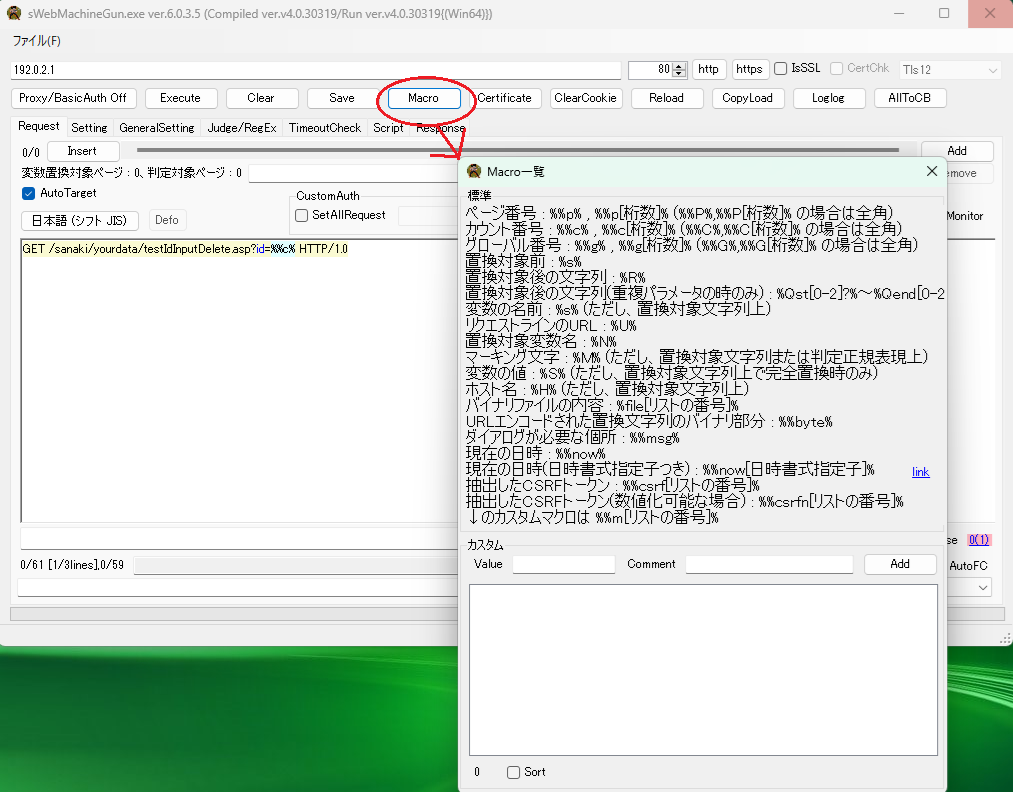The height and width of the screenshot is (792, 1013).
Task: Click the AllToCB button
Action: [910, 98]
